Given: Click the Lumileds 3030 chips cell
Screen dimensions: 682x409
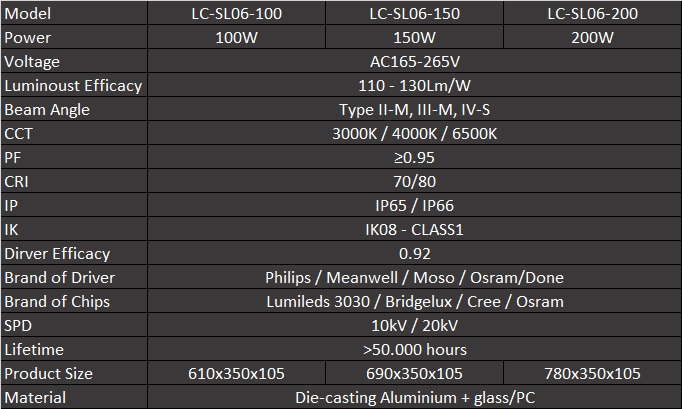Looking at the screenshot, I should (x=414, y=302).
